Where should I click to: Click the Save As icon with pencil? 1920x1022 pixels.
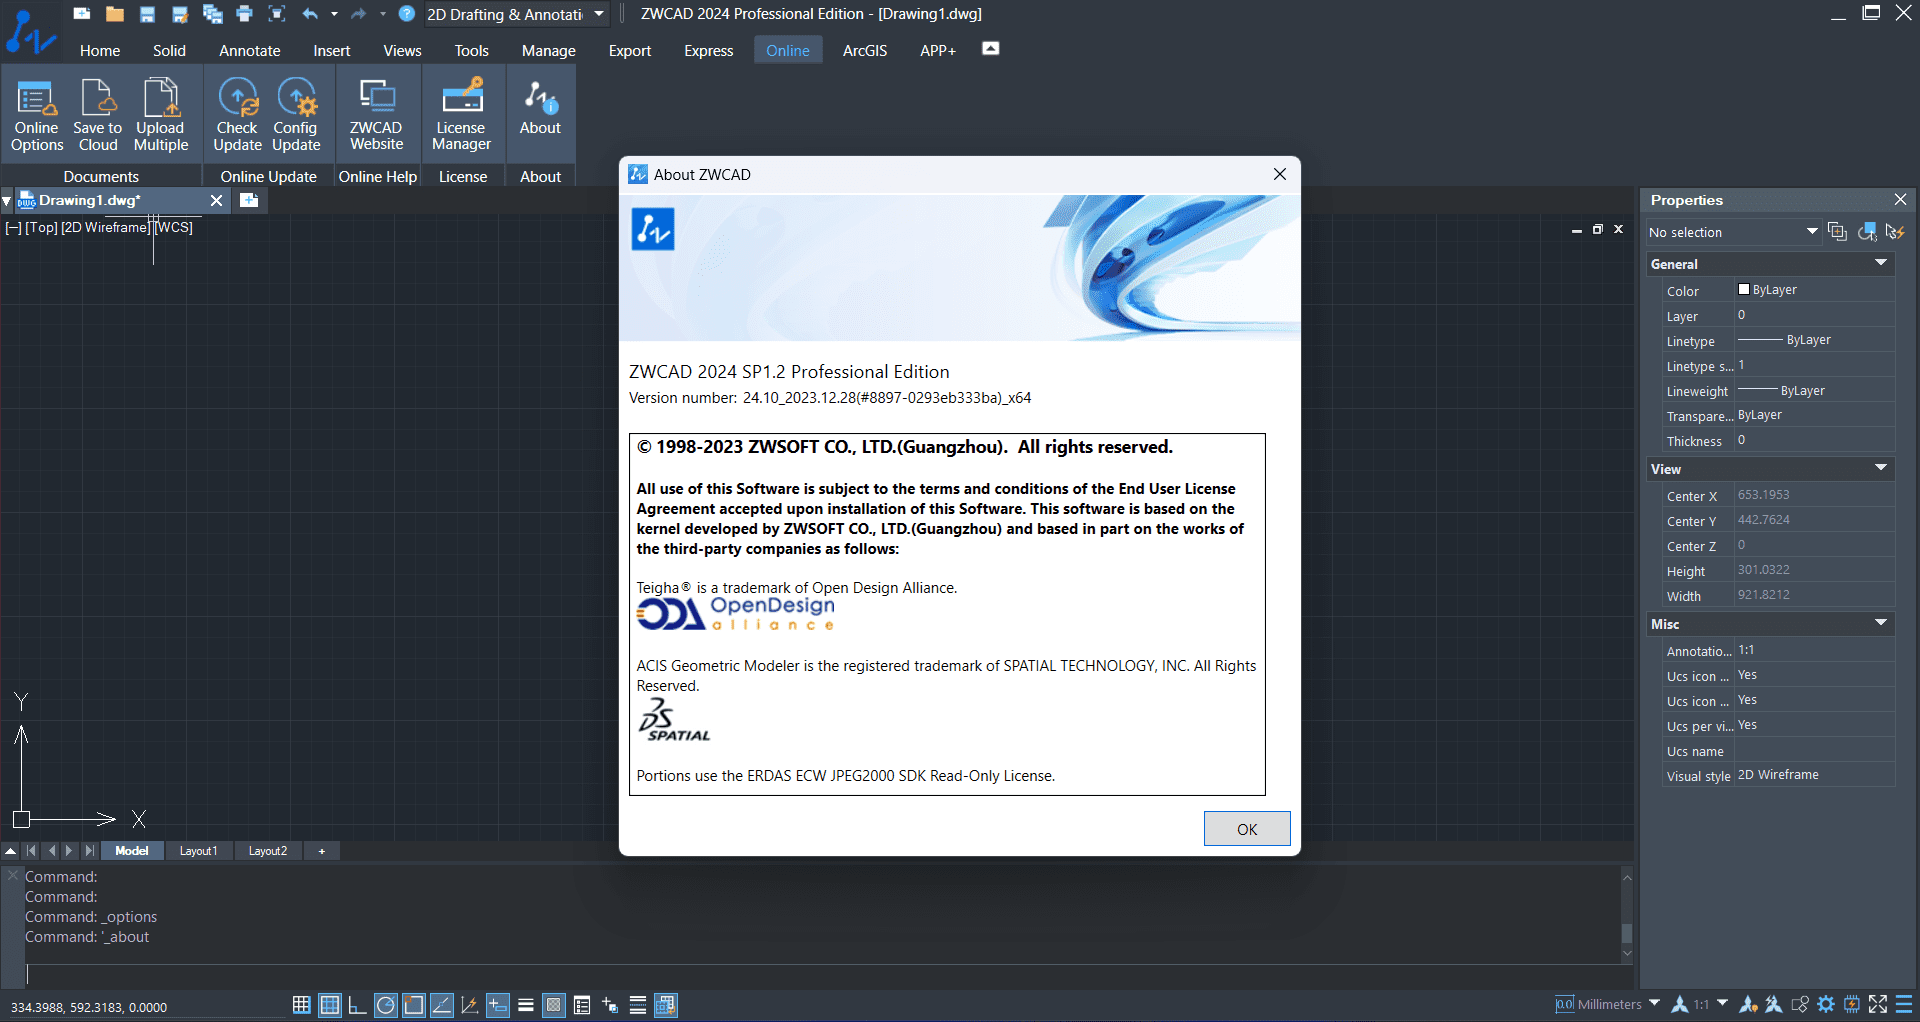click(180, 14)
